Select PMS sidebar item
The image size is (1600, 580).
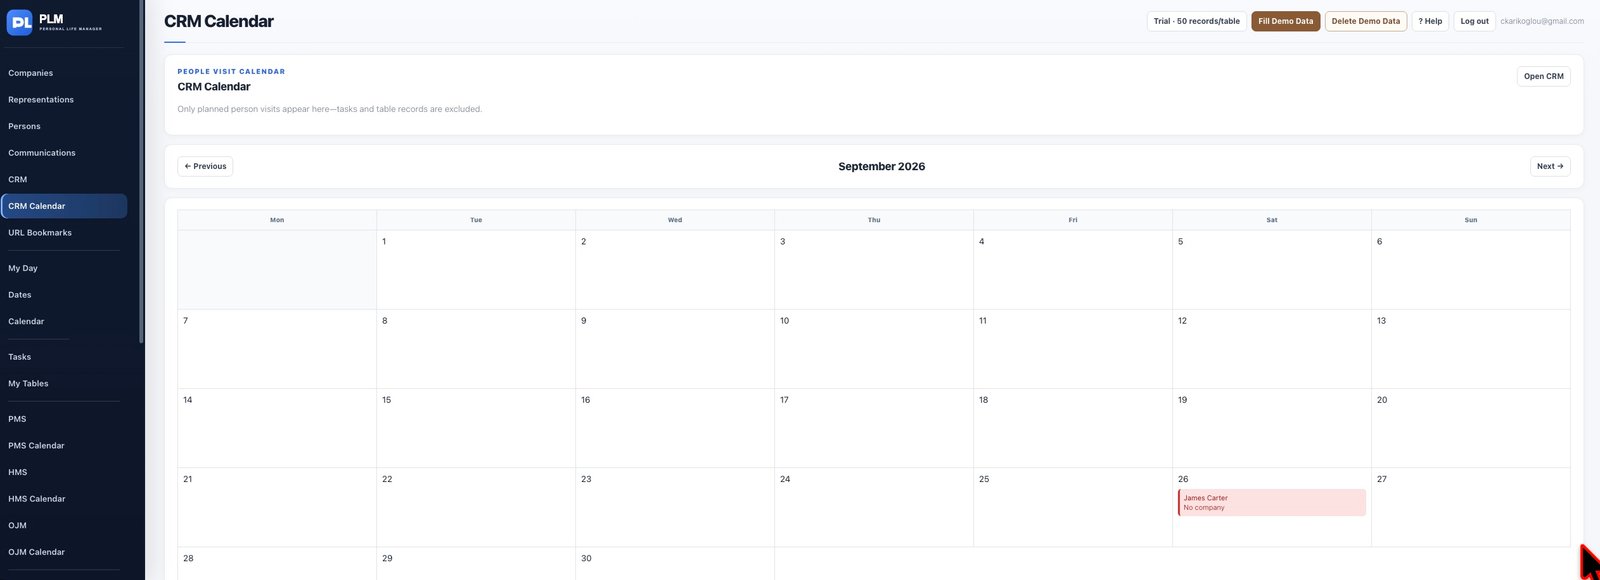[17, 419]
